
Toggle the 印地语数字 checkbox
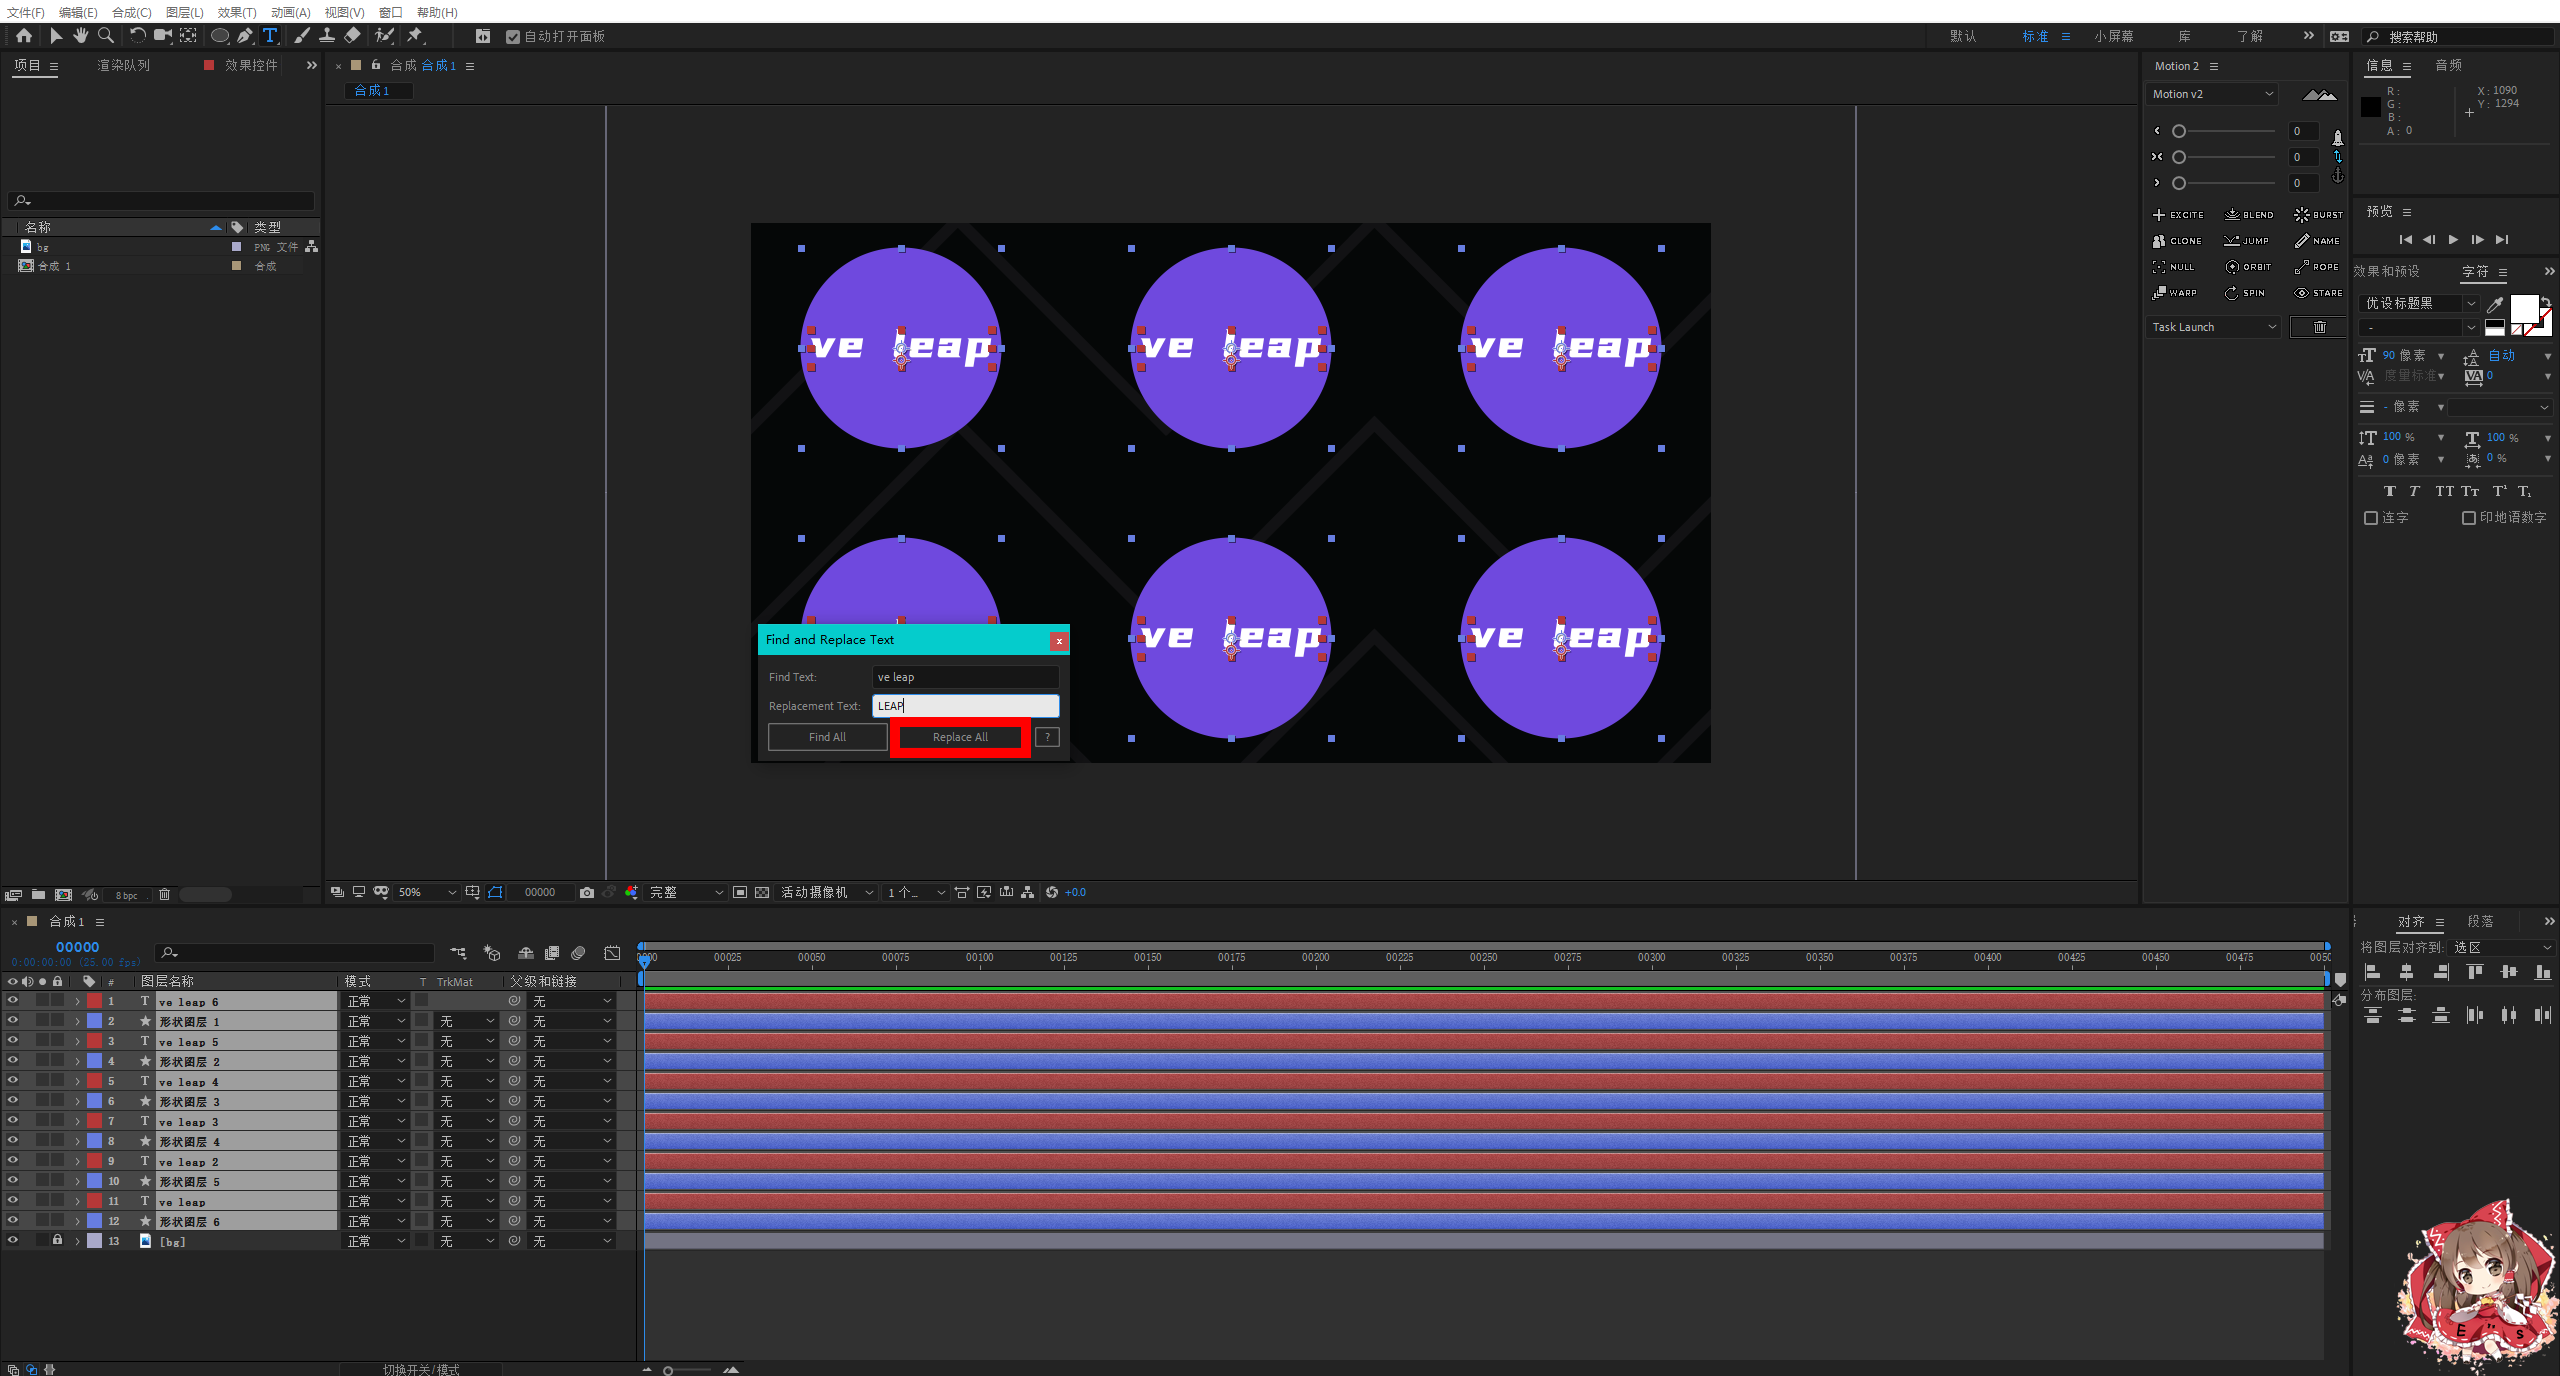click(2468, 518)
